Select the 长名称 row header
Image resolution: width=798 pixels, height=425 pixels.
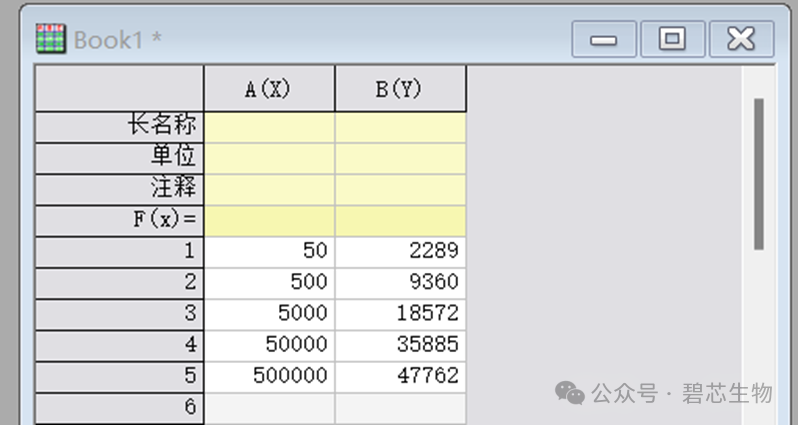(x=119, y=127)
